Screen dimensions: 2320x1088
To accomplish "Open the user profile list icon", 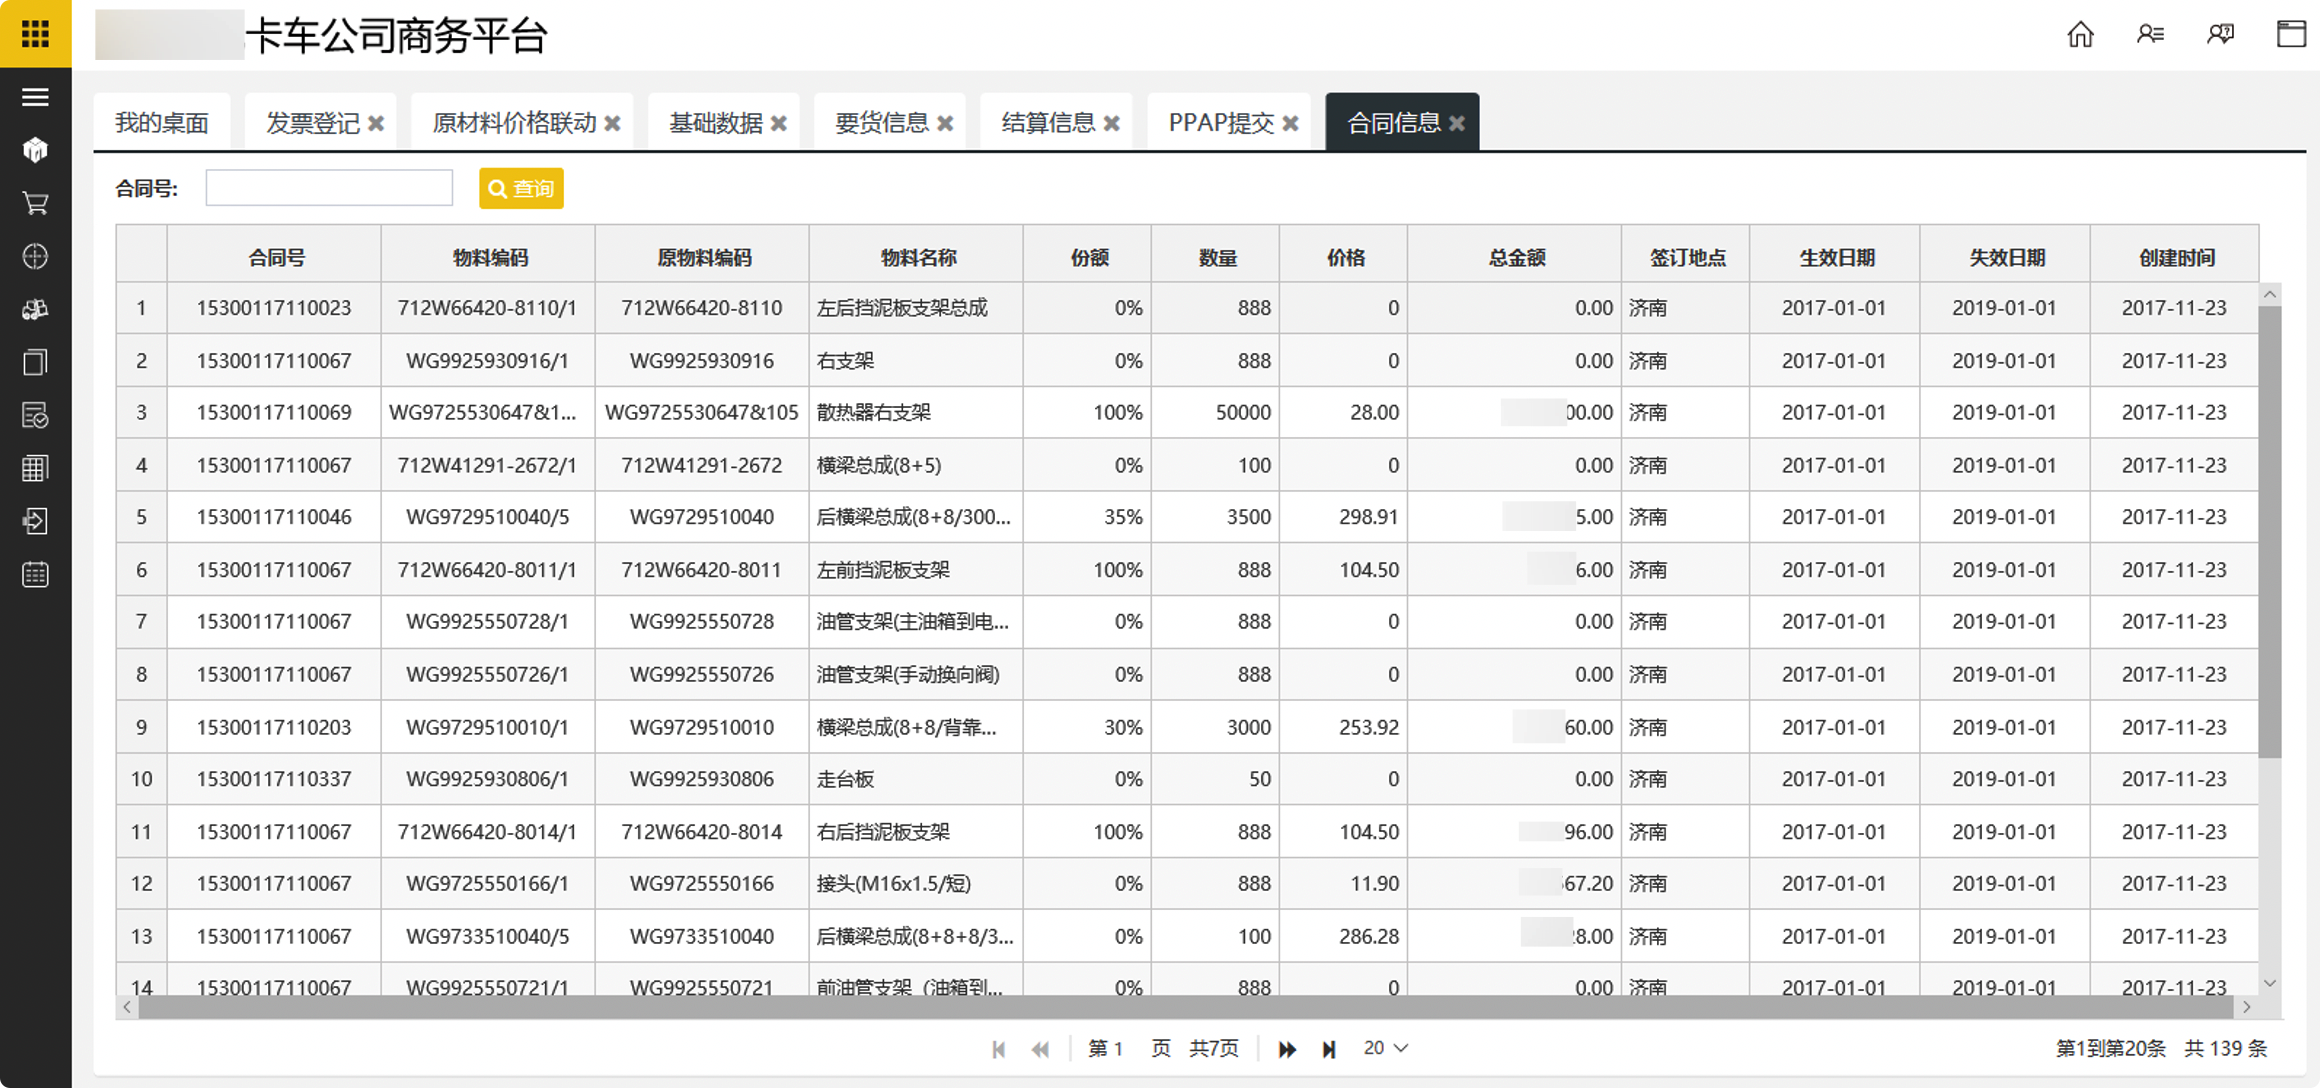I will [2150, 35].
